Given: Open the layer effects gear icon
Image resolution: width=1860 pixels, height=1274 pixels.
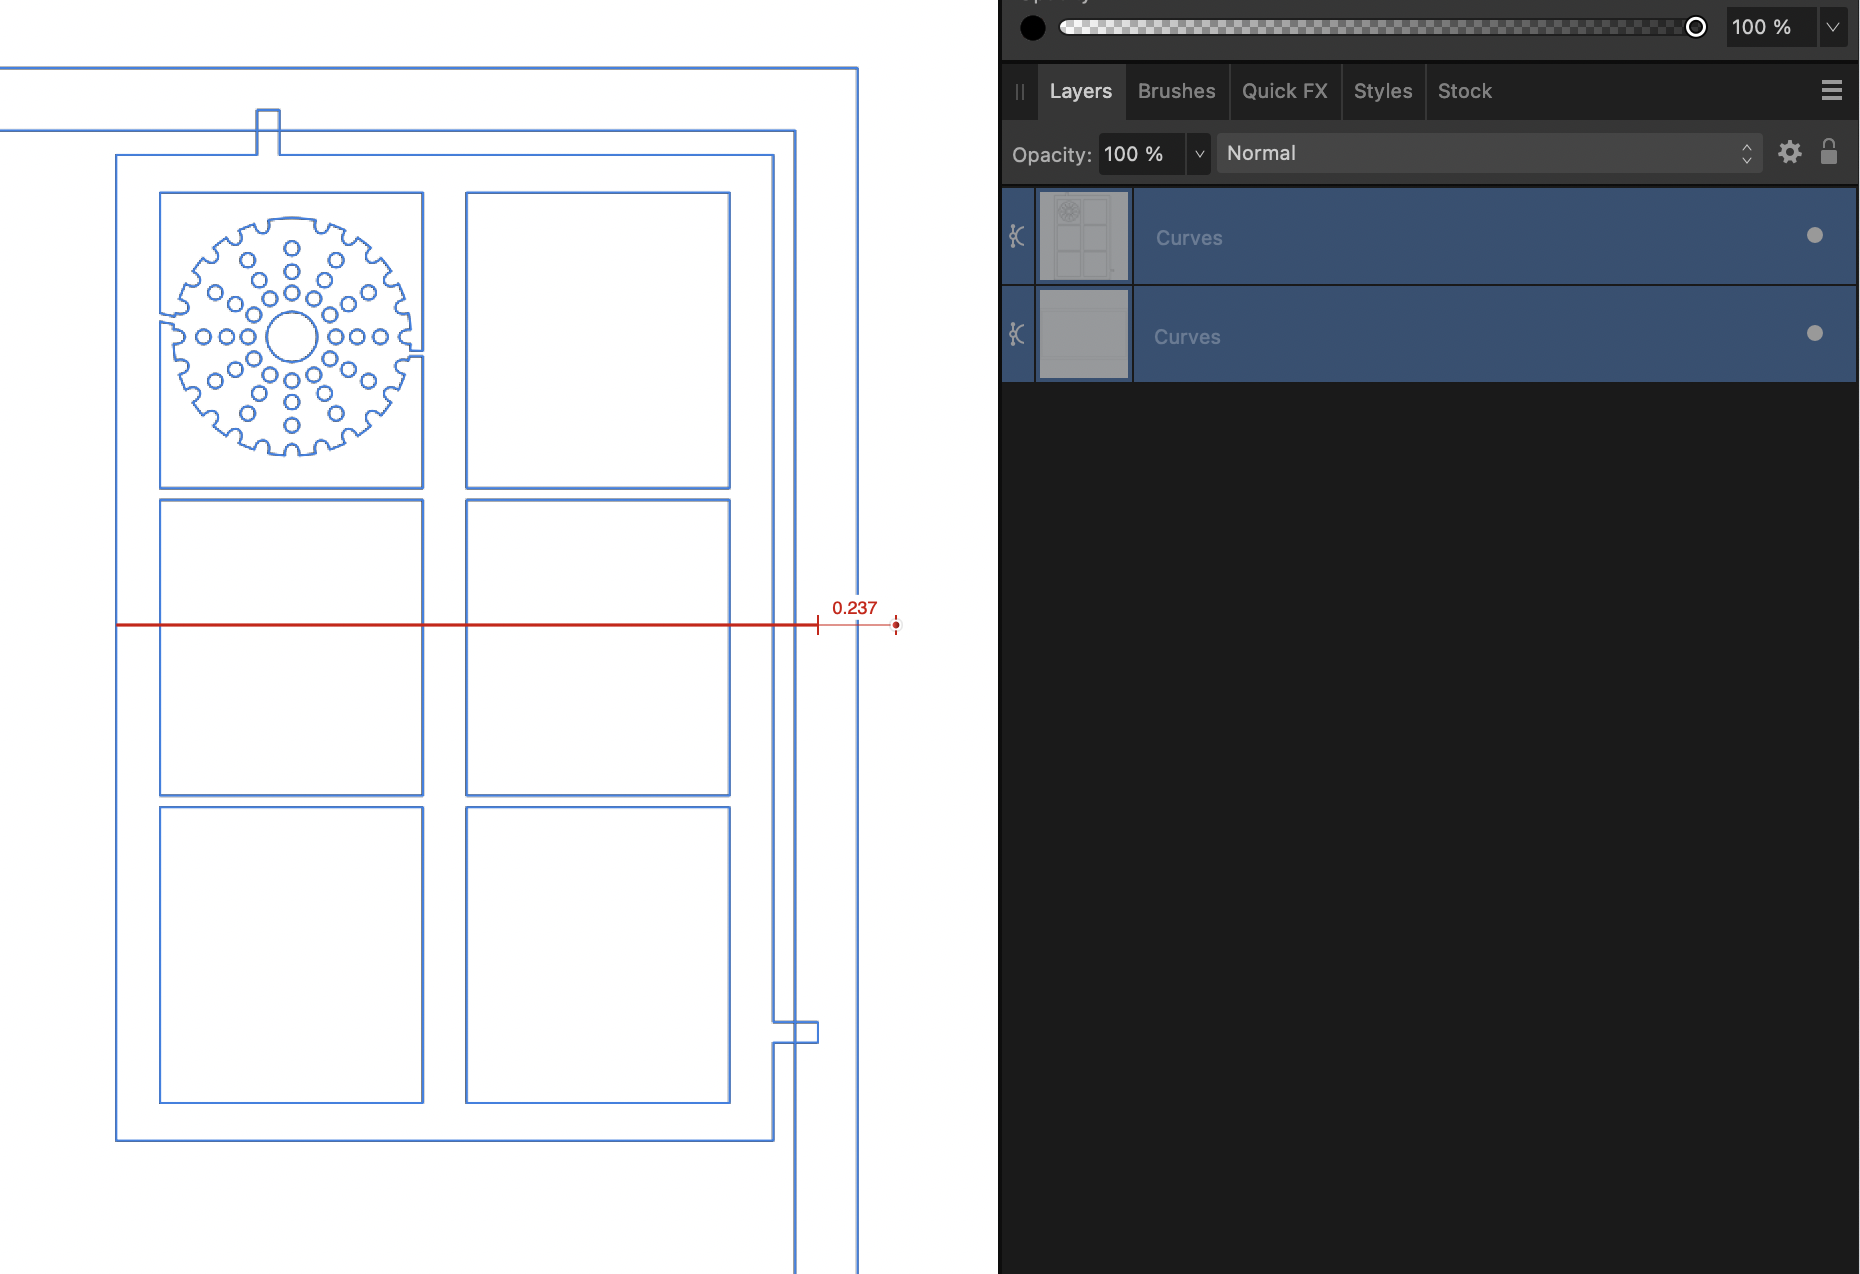Looking at the screenshot, I should 1789,152.
